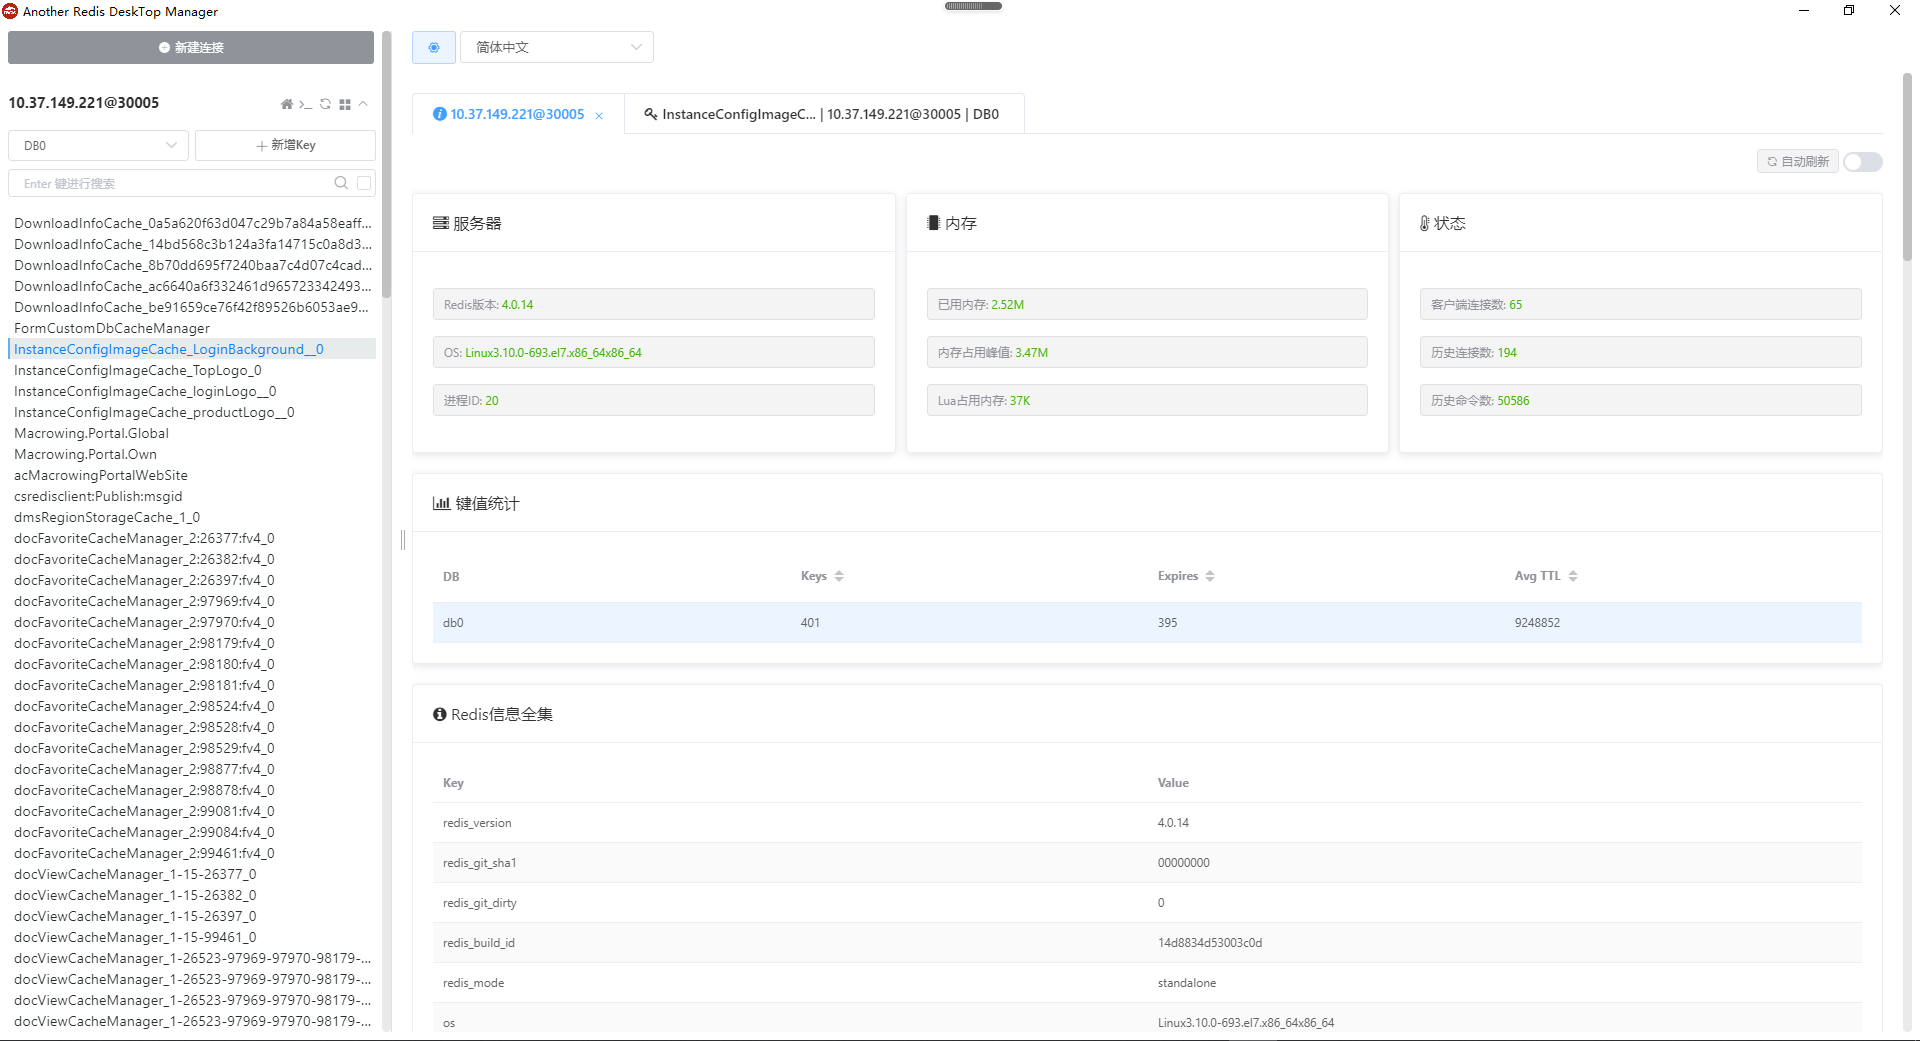This screenshot has width=1920, height=1041.
Task: Click the redis_mode standalone row
Action: [x=1147, y=983]
